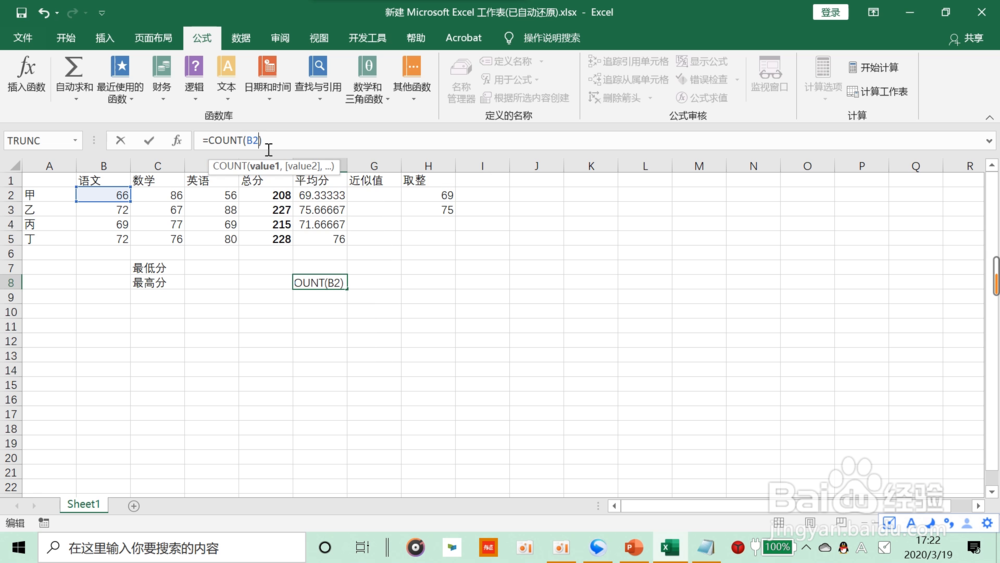This screenshot has height=563, width=1000.
Task: Click Trace Precedents (追踪引用单元格)
Action: point(628,61)
